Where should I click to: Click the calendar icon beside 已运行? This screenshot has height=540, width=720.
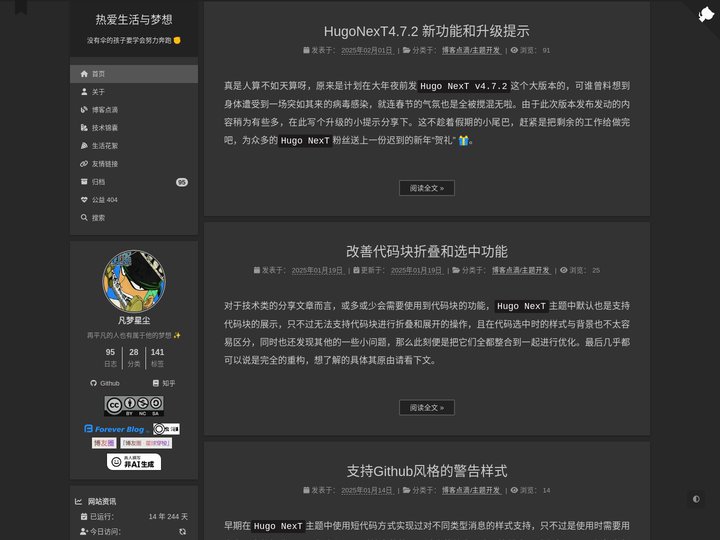coord(84,517)
